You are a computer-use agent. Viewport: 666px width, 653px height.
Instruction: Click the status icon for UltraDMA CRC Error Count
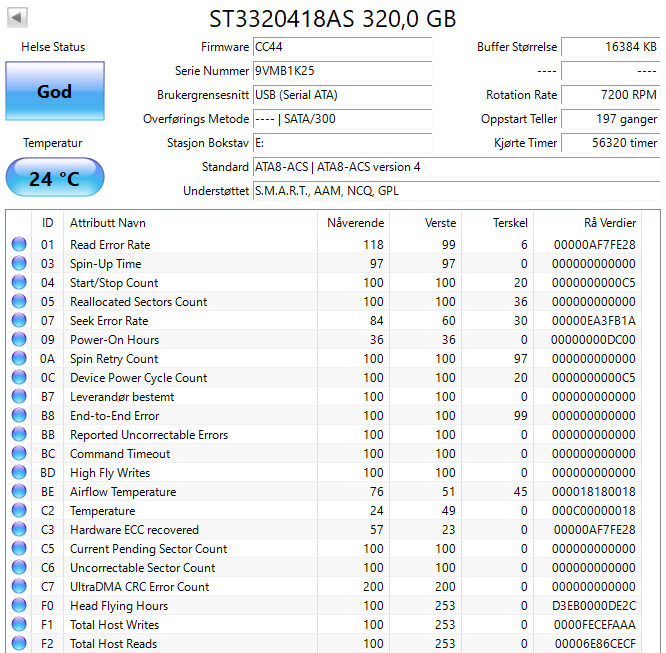point(19,587)
